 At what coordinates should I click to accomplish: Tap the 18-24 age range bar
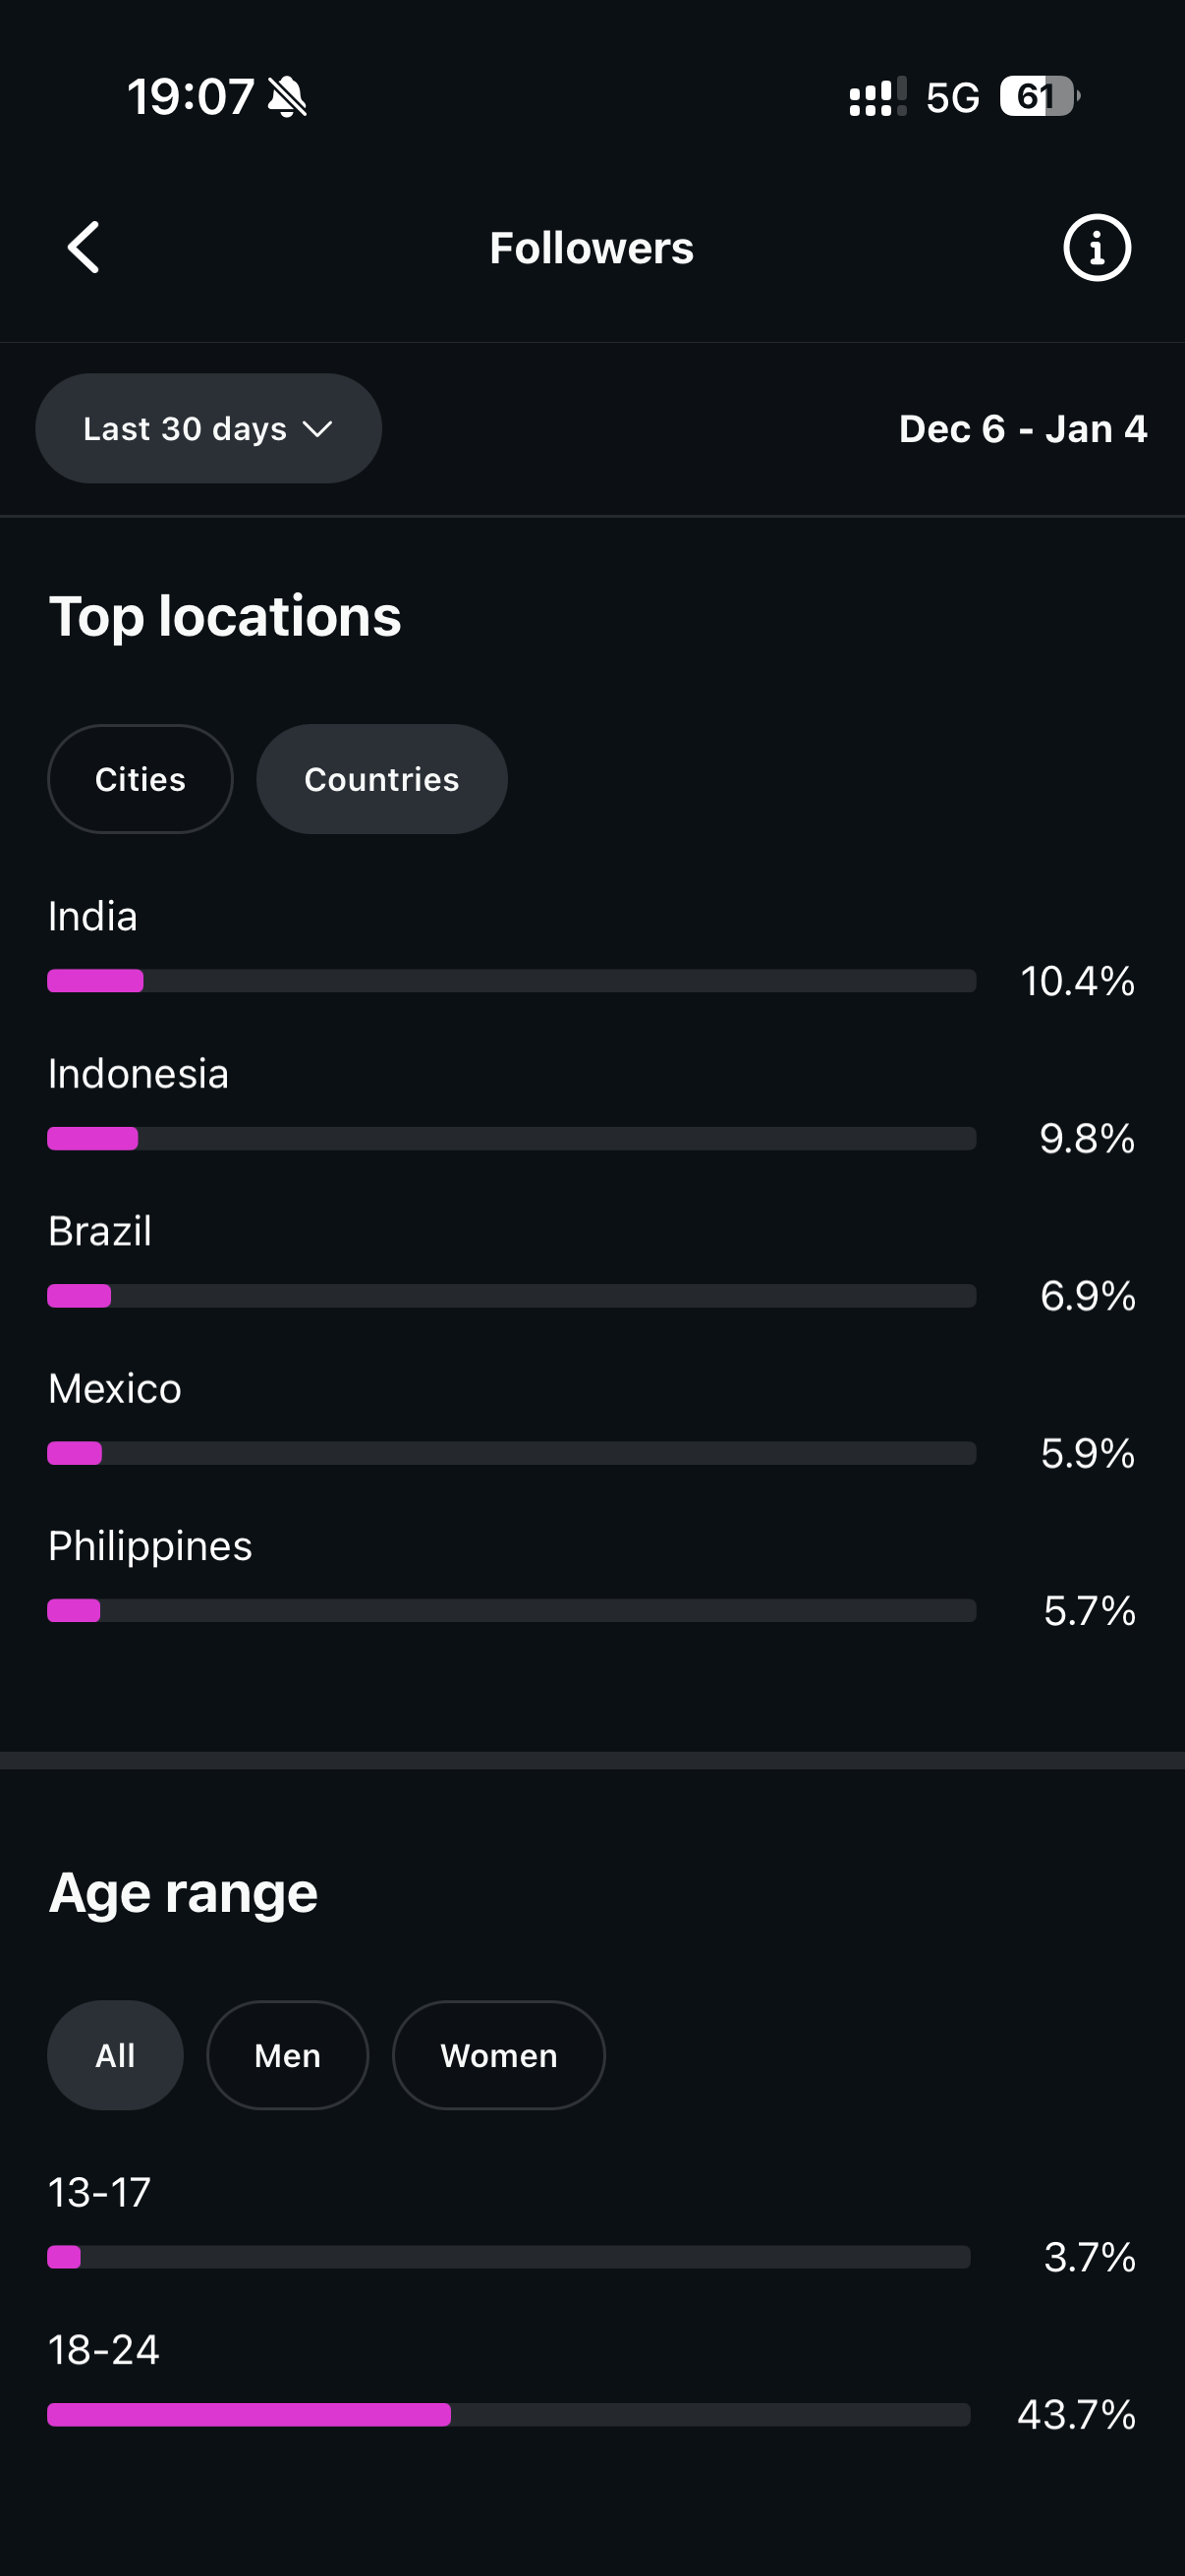coord(508,2414)
